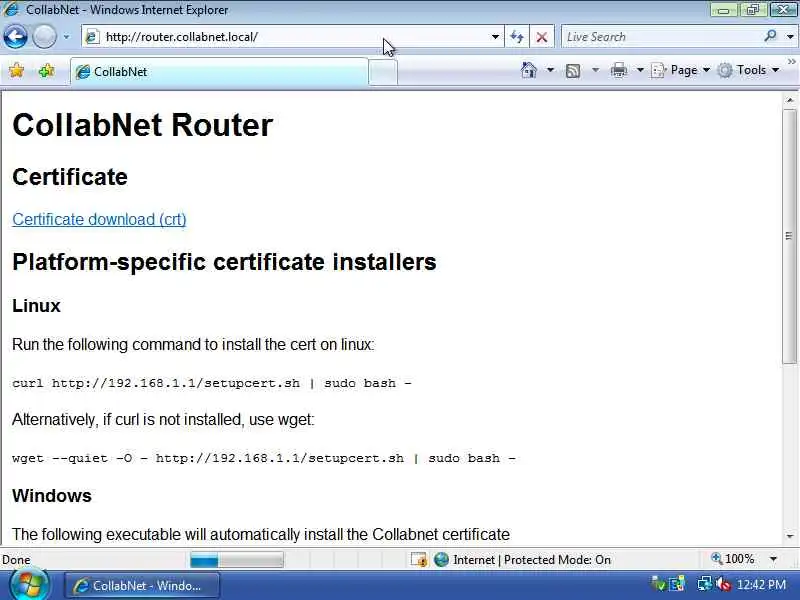Click the page scrollbar up arrow

[x=790, y=101]
